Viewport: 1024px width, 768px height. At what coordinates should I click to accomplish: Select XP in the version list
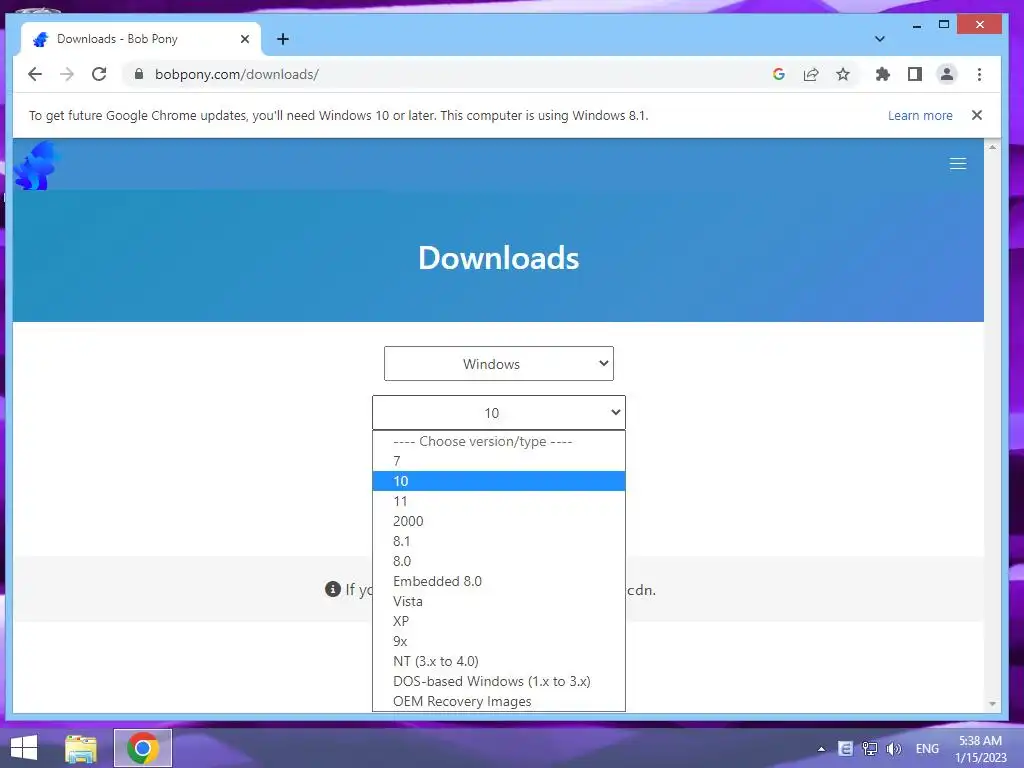499,621
